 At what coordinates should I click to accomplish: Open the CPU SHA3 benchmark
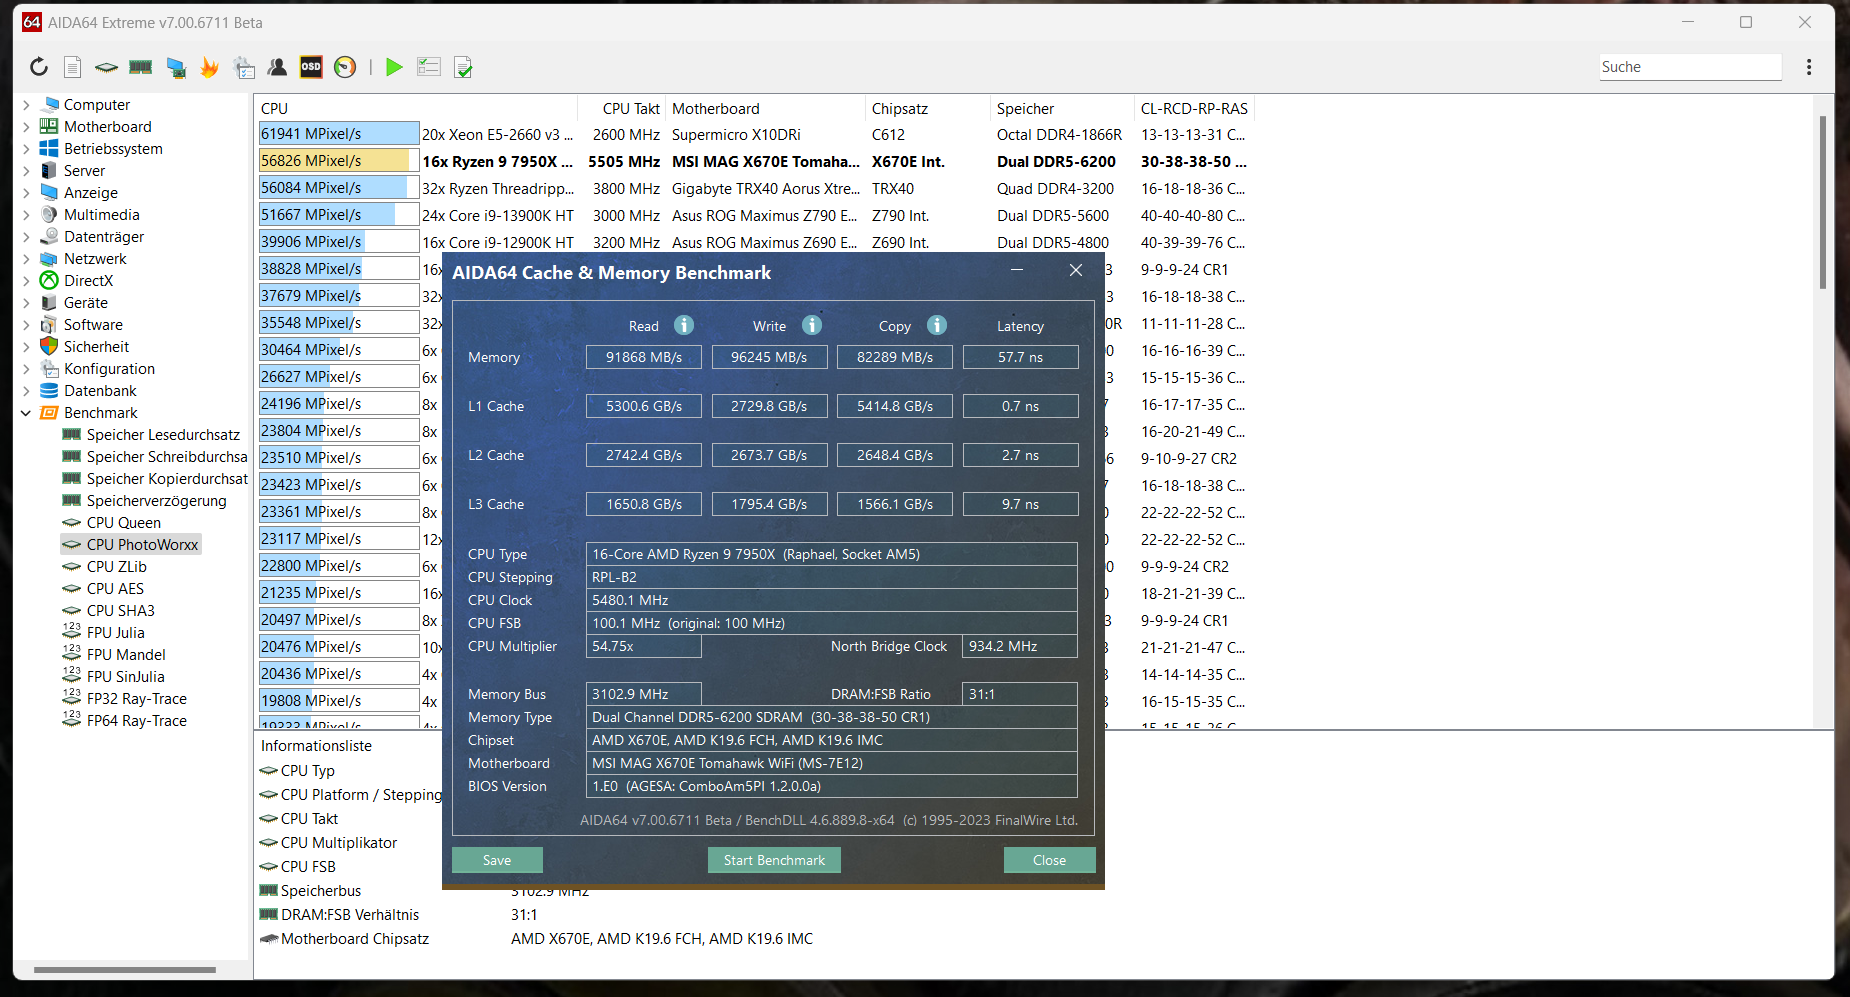coord(120,610)
